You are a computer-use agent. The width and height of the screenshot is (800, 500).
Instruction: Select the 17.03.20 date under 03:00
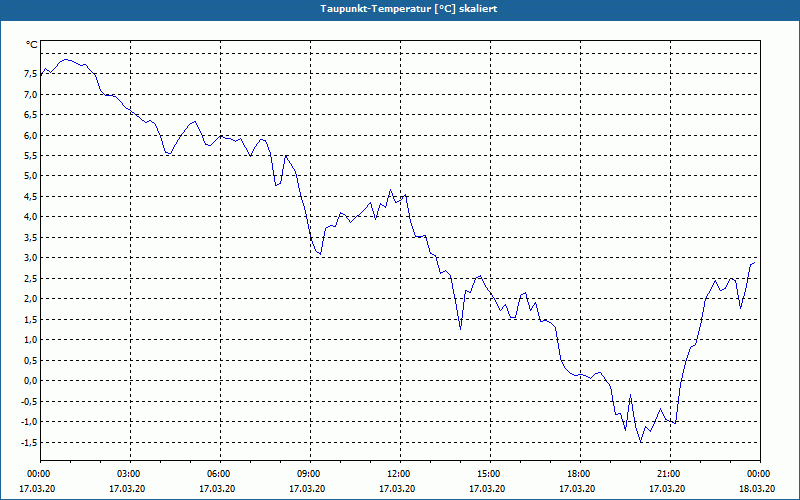(x=128, y=488)
